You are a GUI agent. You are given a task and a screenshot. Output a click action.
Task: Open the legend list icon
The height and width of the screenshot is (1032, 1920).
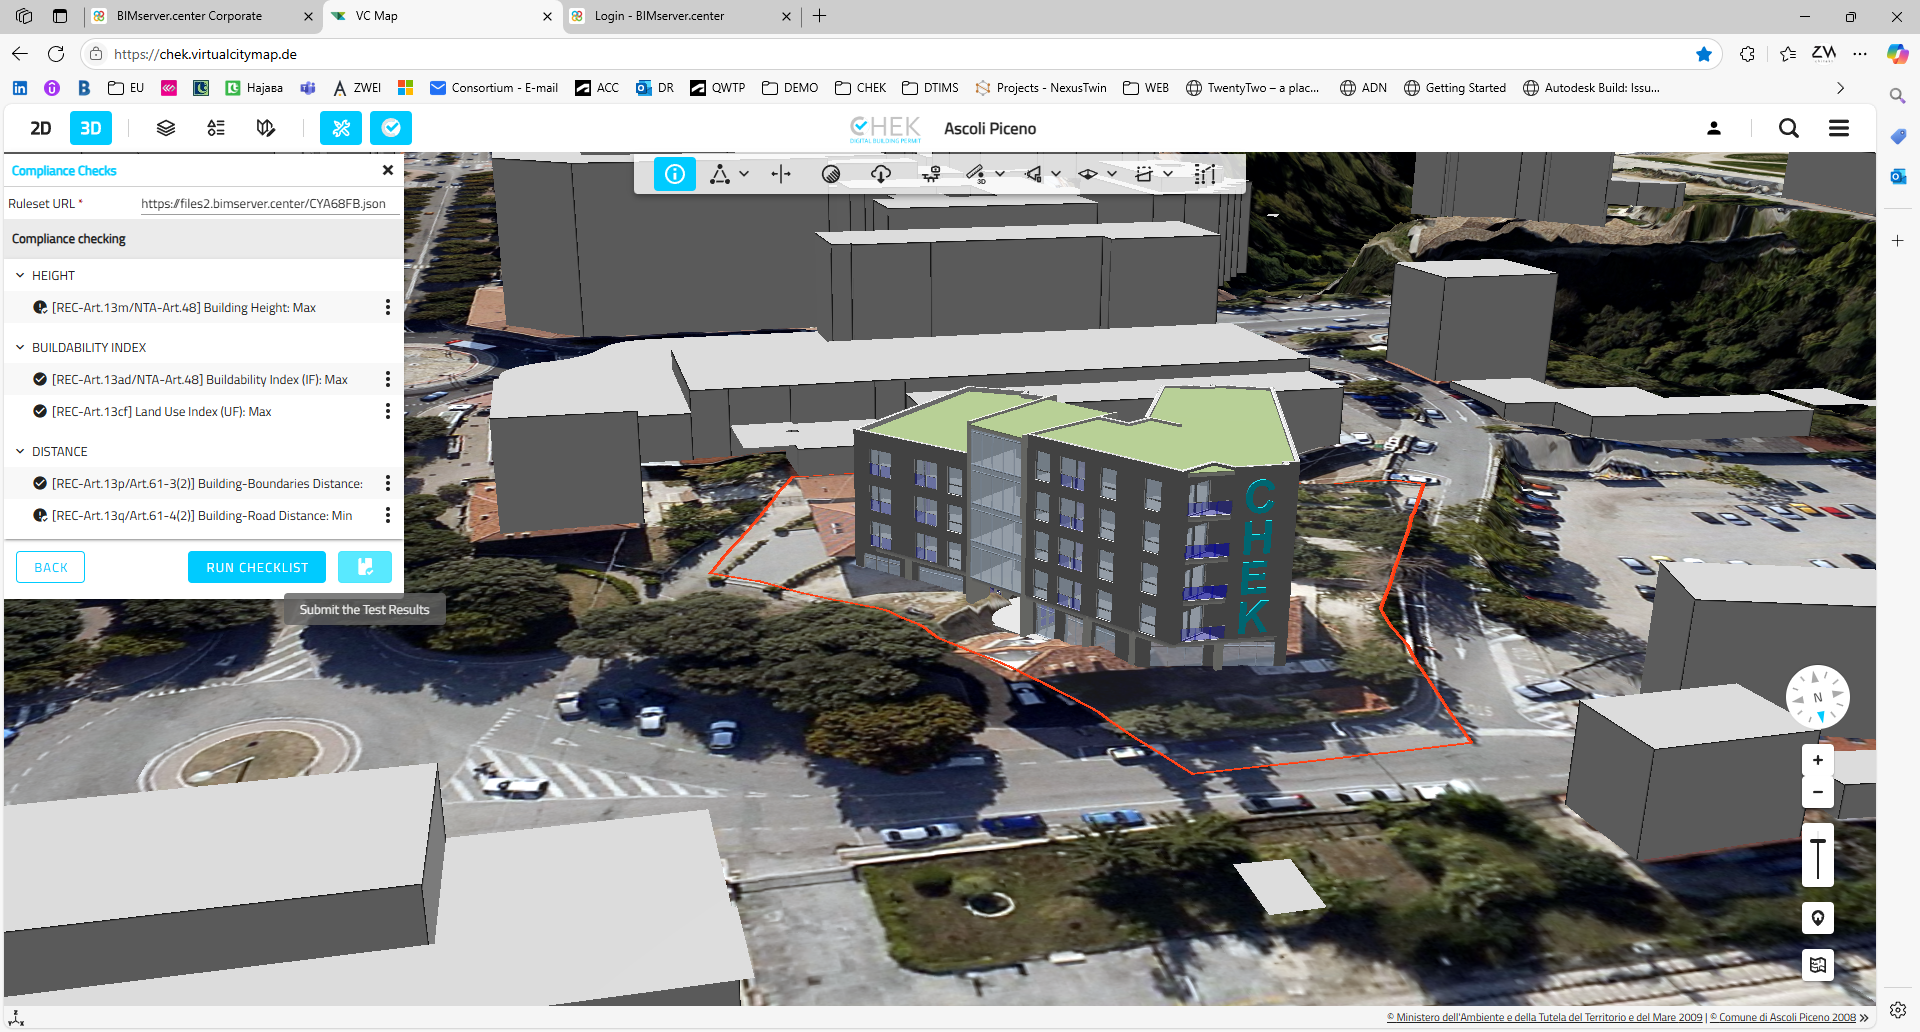point(216,128)
